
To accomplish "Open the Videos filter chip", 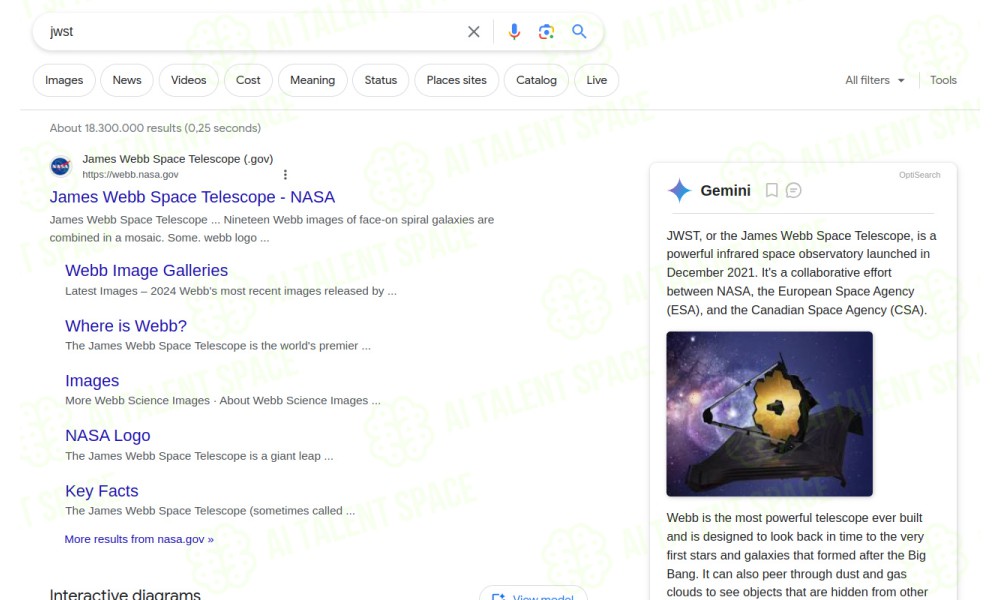I will 189,80.
